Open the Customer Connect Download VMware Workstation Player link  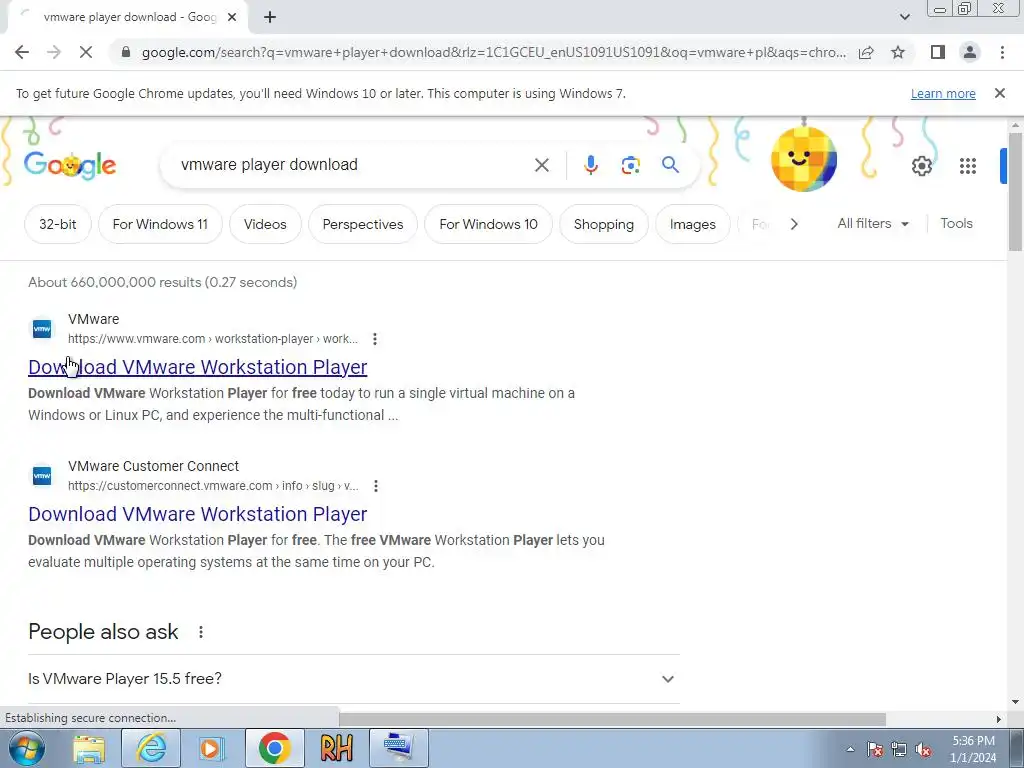(197, 514)
